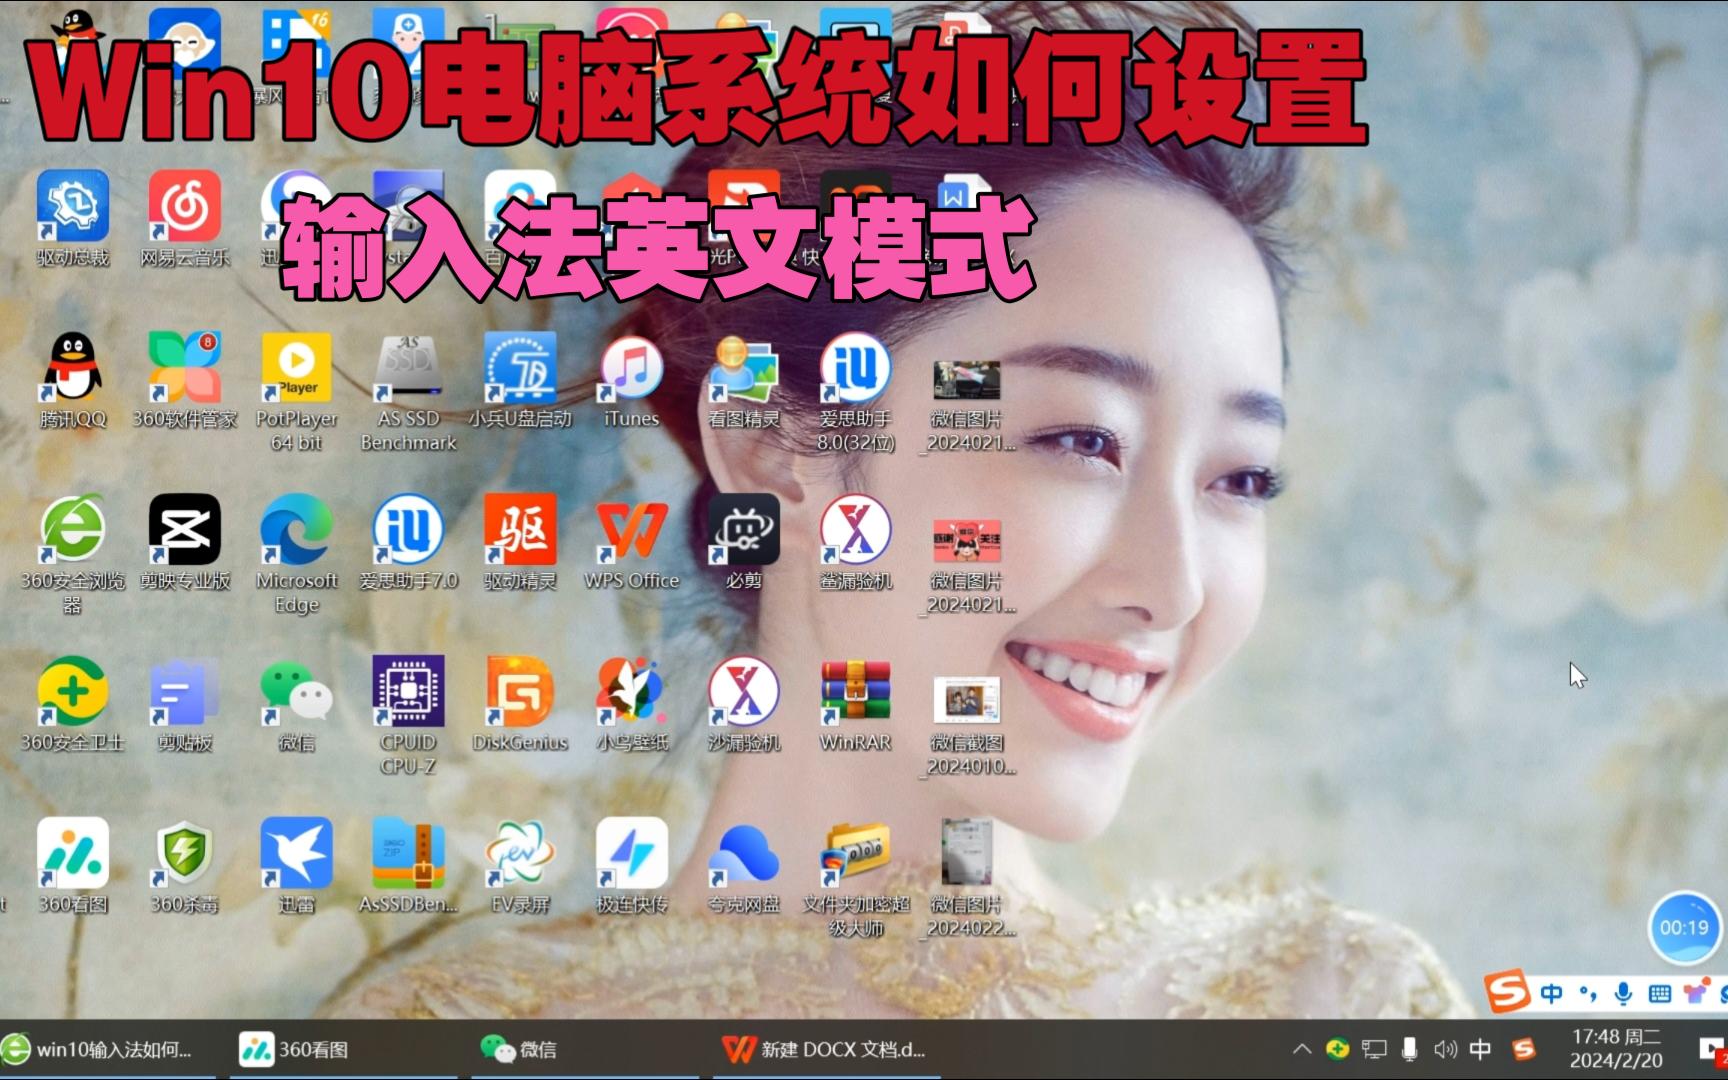The height and width of the screenshot is (1080, 1728).
Task: Open 360 tray icon in taskbar
Action: coord(1337,1049)
